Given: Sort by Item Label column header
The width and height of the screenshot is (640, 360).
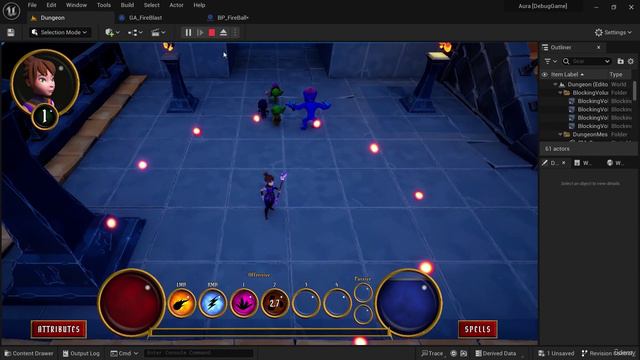Looking at the screenshot, I should click(x=567, y=75).
